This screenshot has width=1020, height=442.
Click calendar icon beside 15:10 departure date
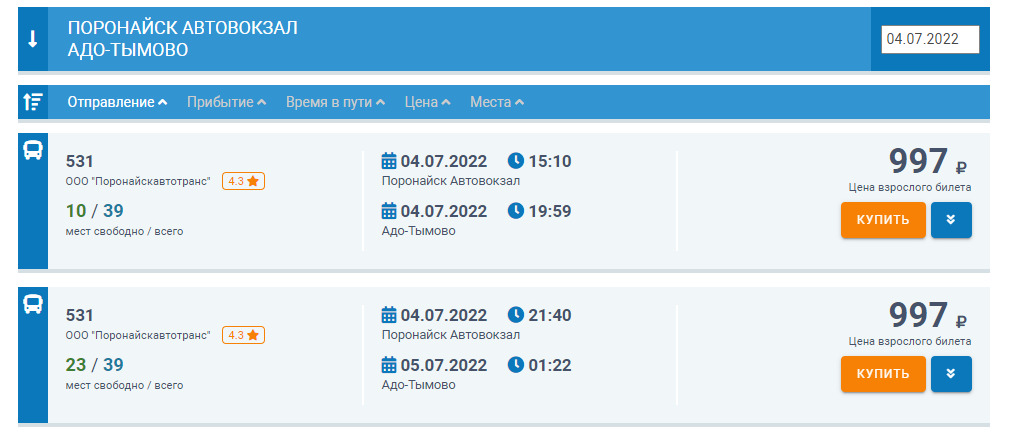tap(388, 161)
